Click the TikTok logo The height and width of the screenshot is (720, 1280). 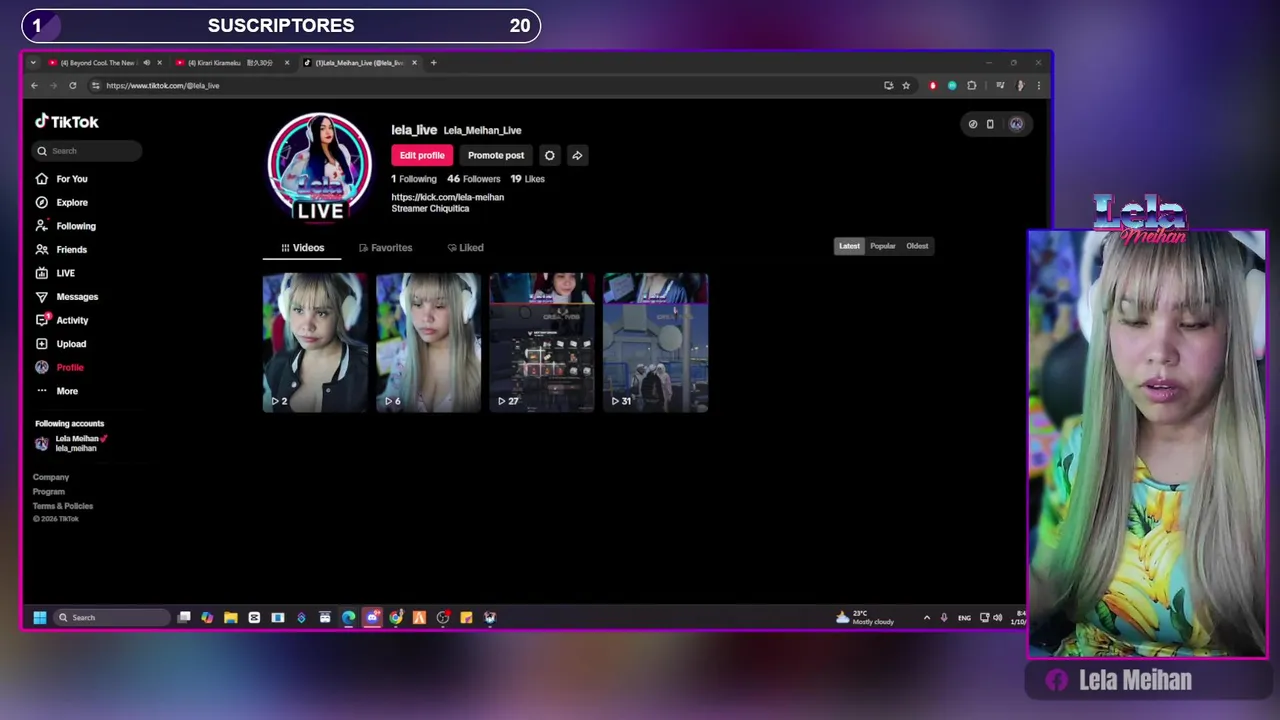point(67,122)
